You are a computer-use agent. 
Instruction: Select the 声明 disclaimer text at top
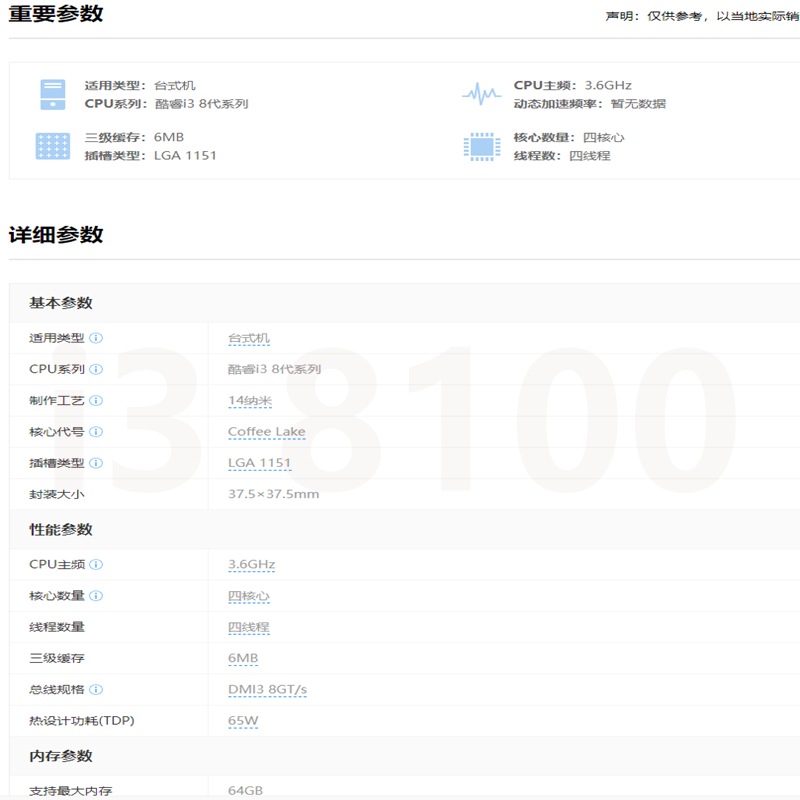(702, 16)
